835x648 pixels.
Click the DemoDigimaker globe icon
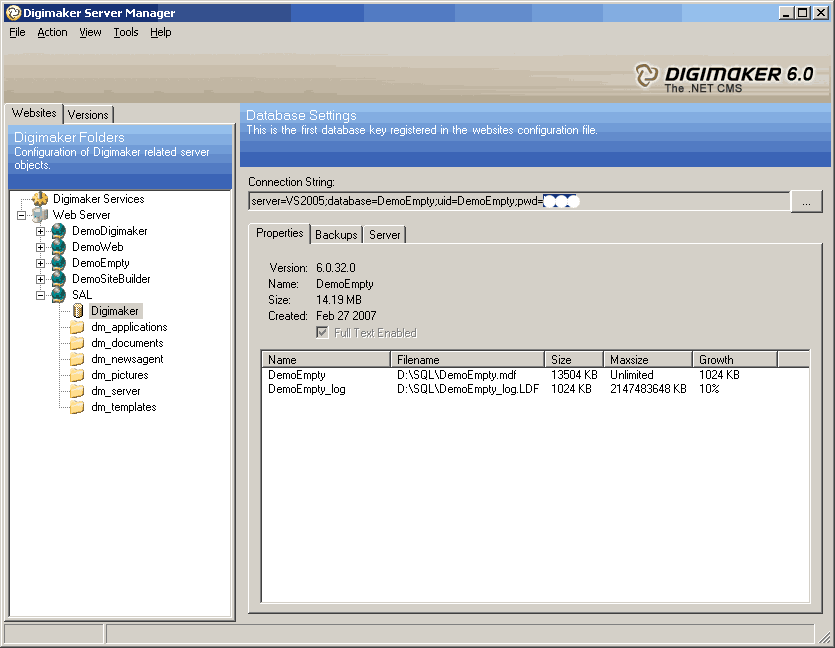tap(59, 231)
